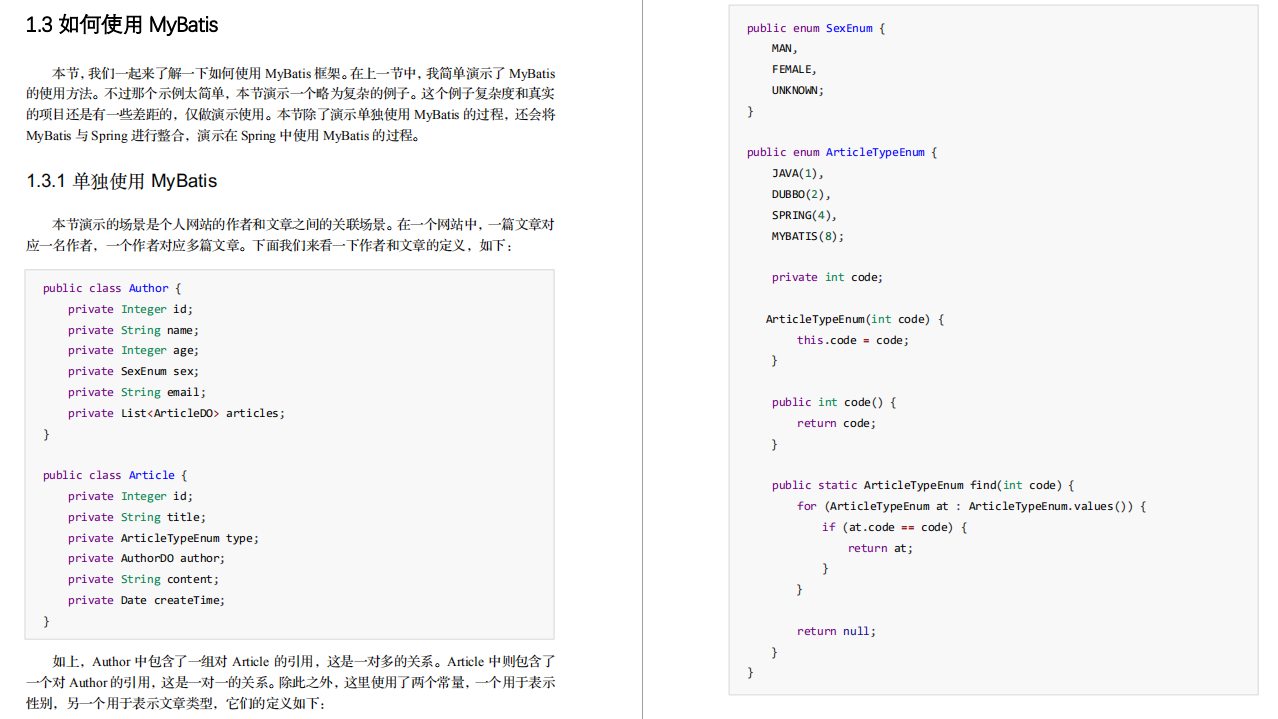Image resolution: width=1278 pixels, height=719 pixels.
Task: Click the line "if (at.code == code) {"
Action: [894, 527]
